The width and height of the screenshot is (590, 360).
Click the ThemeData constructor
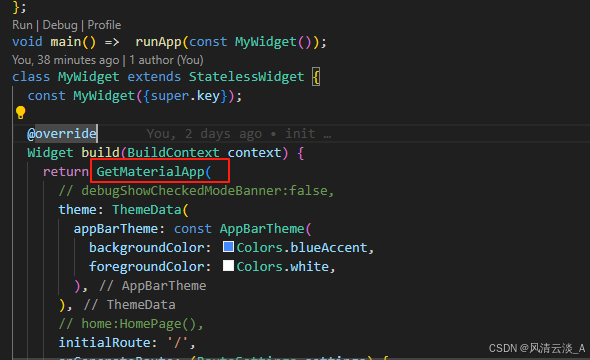[147, 210]
